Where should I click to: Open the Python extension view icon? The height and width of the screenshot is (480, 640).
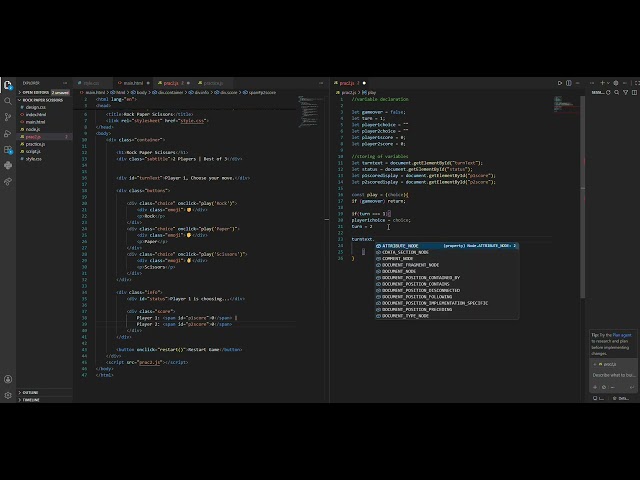pos(8,165)
